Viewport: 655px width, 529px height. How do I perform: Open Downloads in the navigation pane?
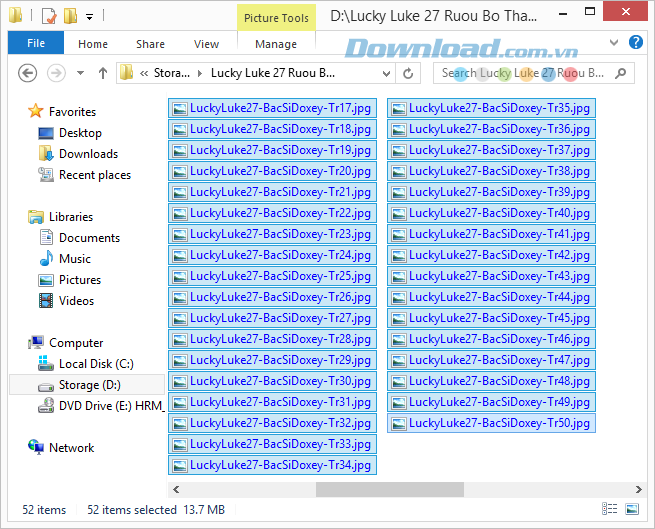click(x=78, y=154)
